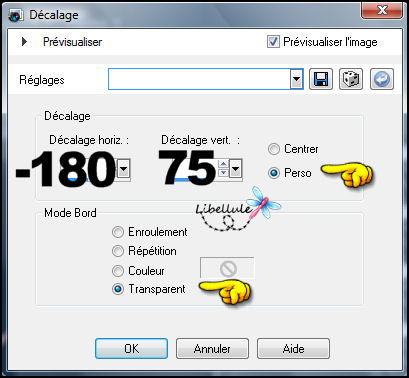Decrease Décalage vert. with the down spinner
Viewport: 409px width, 378px height.
(223, 173)
